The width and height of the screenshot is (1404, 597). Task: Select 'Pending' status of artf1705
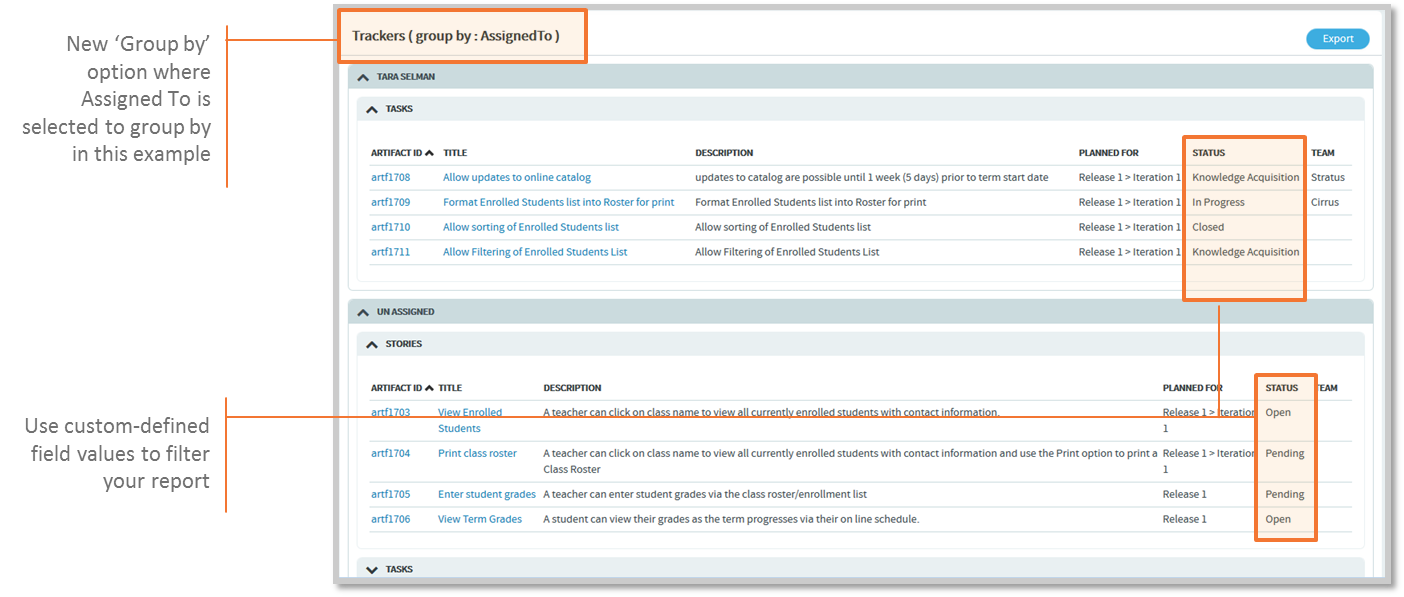(1284, 494)
